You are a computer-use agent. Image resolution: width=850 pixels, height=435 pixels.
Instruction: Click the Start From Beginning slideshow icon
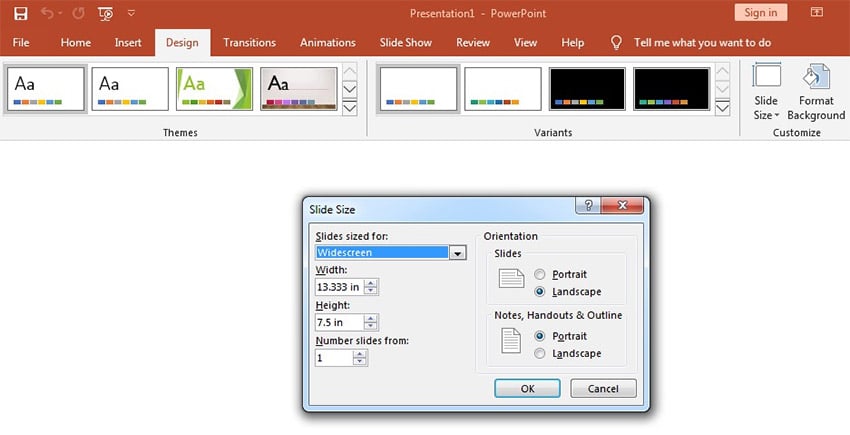pos(105,13)
